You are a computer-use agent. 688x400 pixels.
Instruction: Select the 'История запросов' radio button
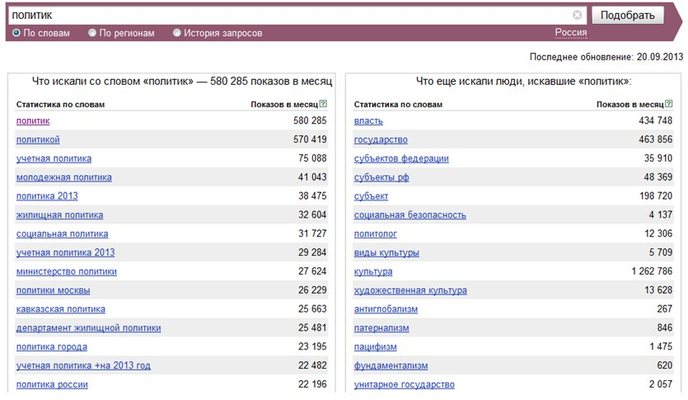coord(177,33)
